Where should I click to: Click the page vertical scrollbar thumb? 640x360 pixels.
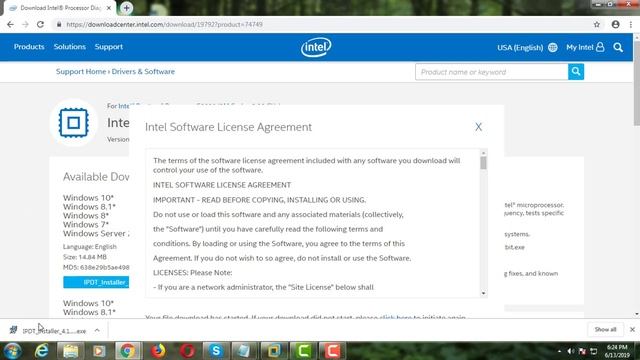click(x=637, y=84)
